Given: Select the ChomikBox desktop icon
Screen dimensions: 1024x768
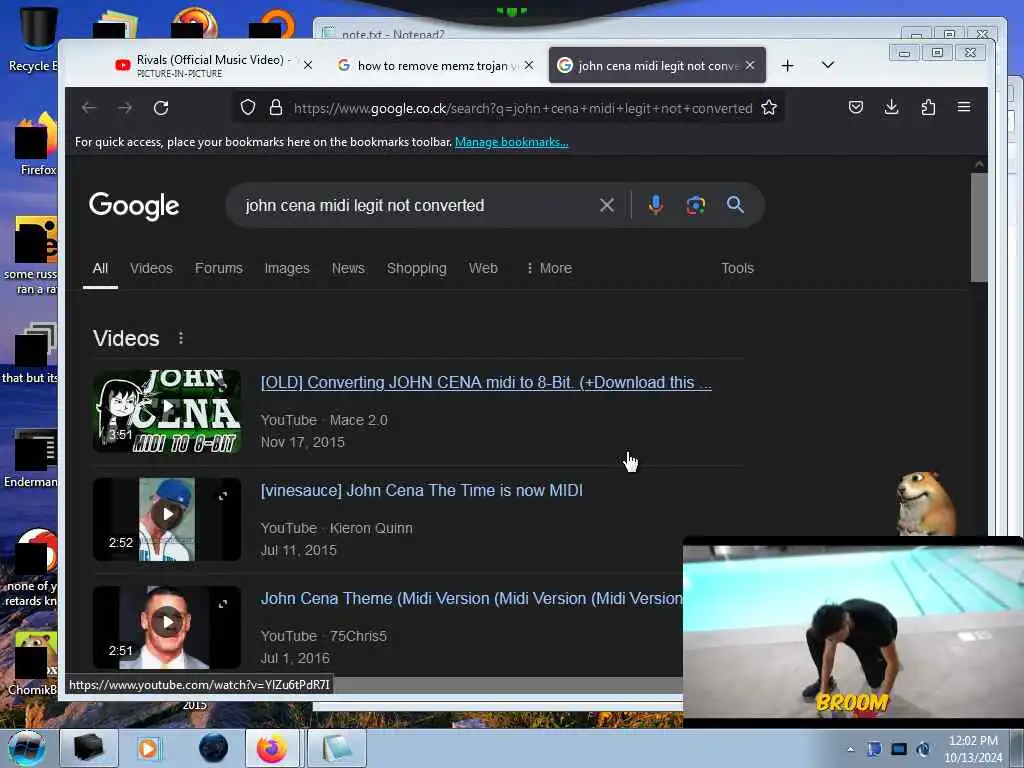Looking at the screenshot, I should click(33, 665).
